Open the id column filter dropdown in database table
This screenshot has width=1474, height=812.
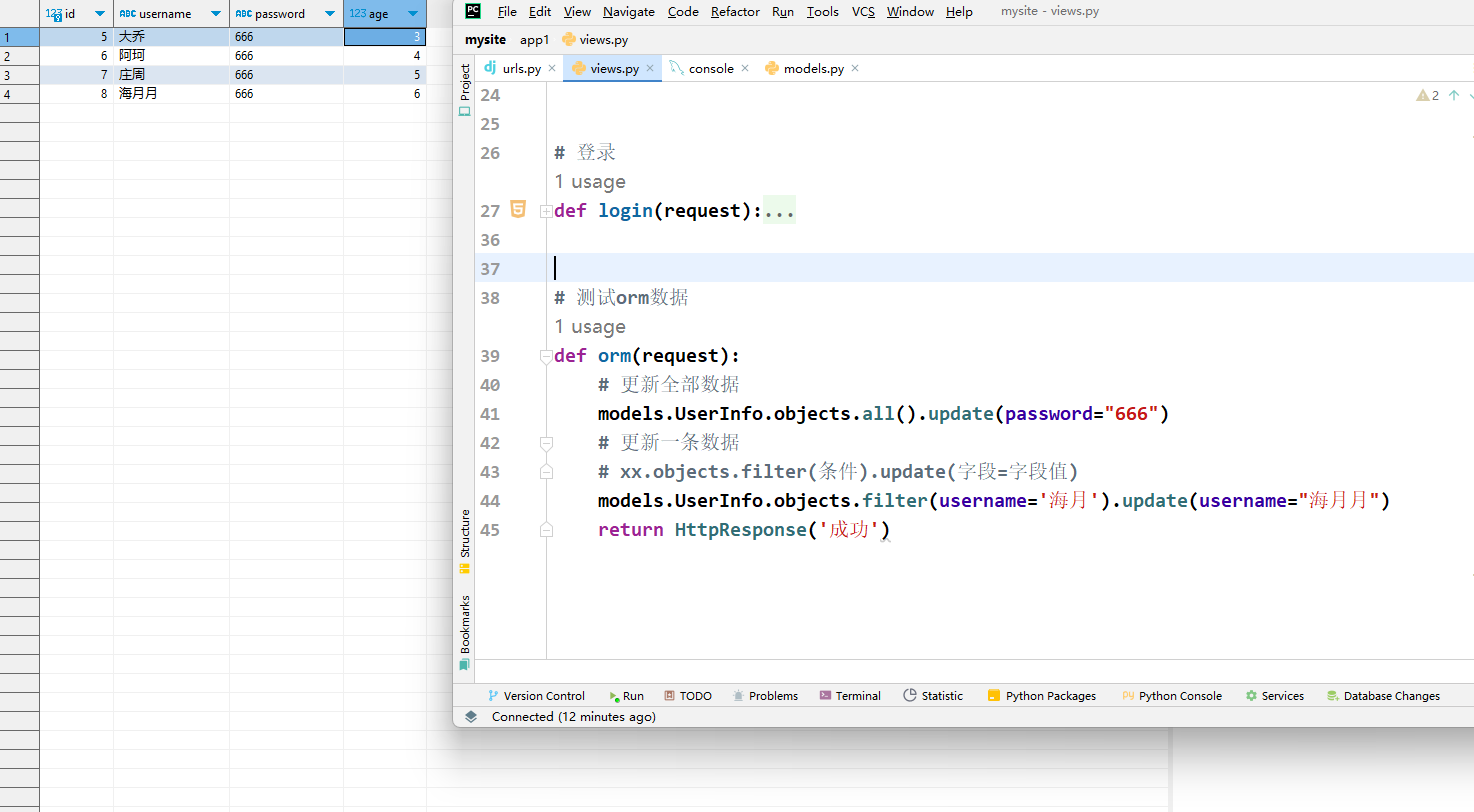pos(100,14)
